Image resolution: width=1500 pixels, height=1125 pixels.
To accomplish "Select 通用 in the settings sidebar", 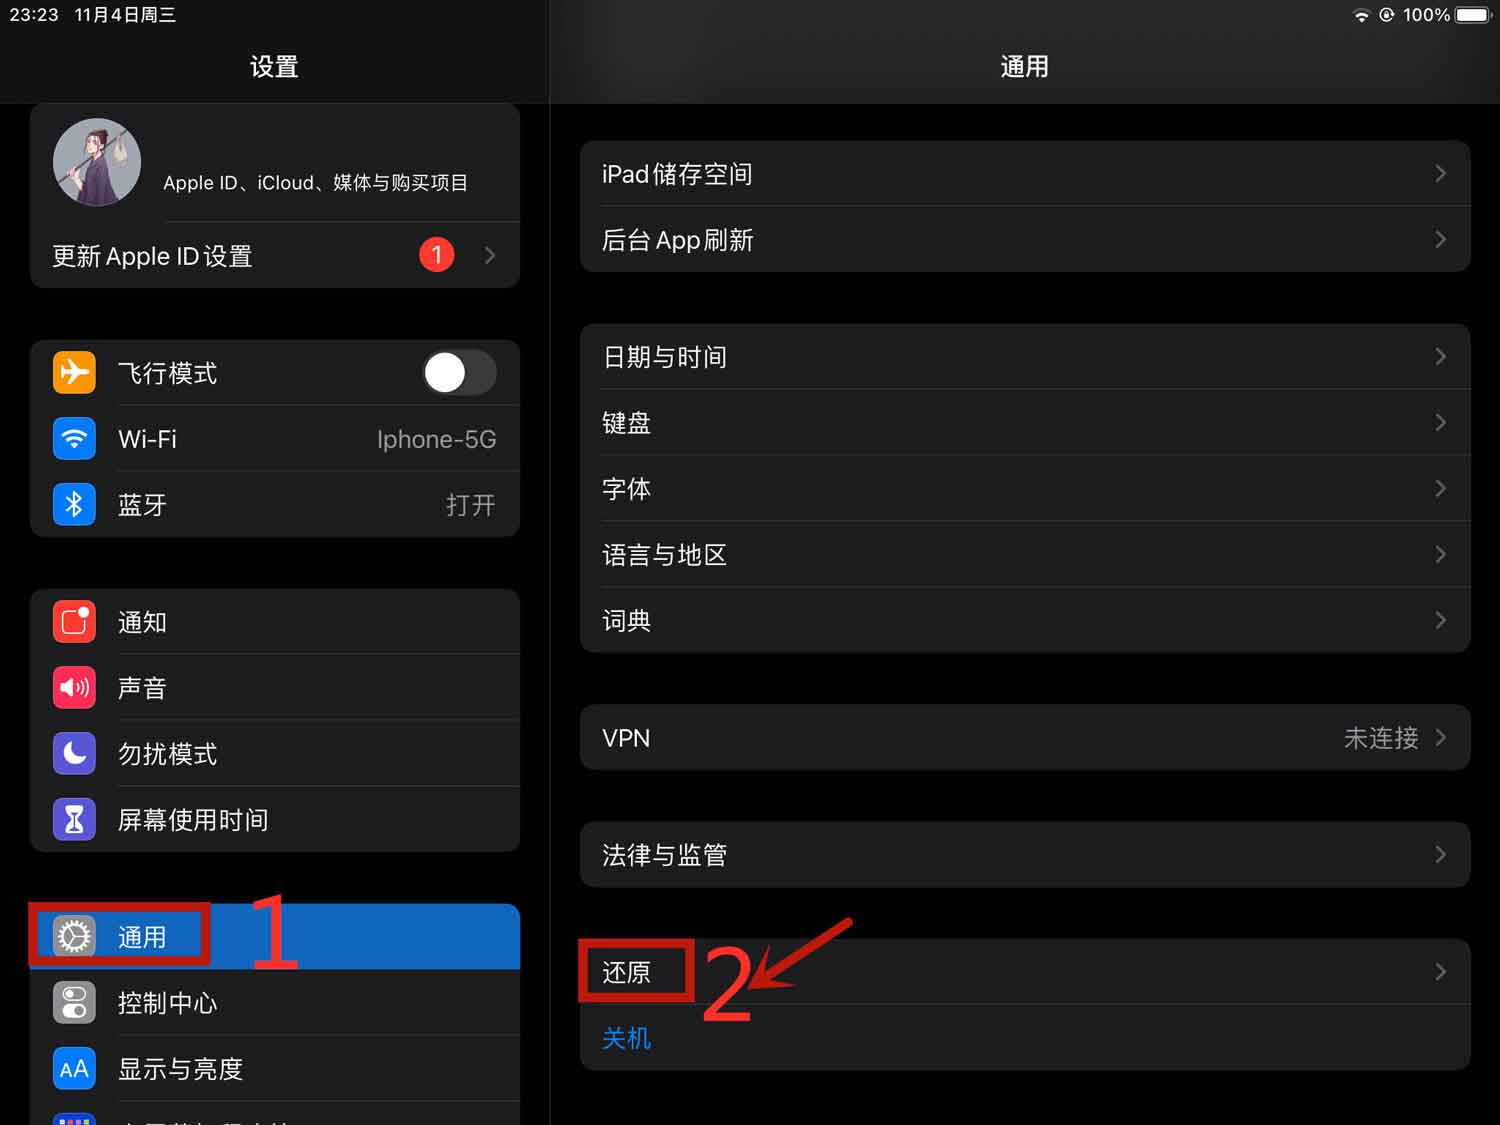I will [275, 937].
